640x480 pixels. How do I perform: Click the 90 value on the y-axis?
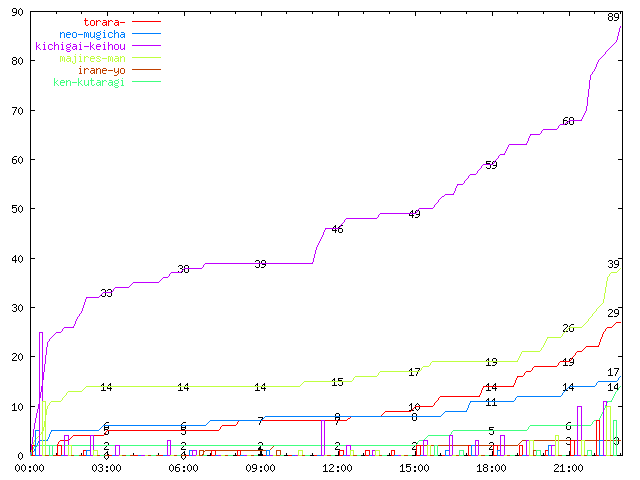[17, 11]
